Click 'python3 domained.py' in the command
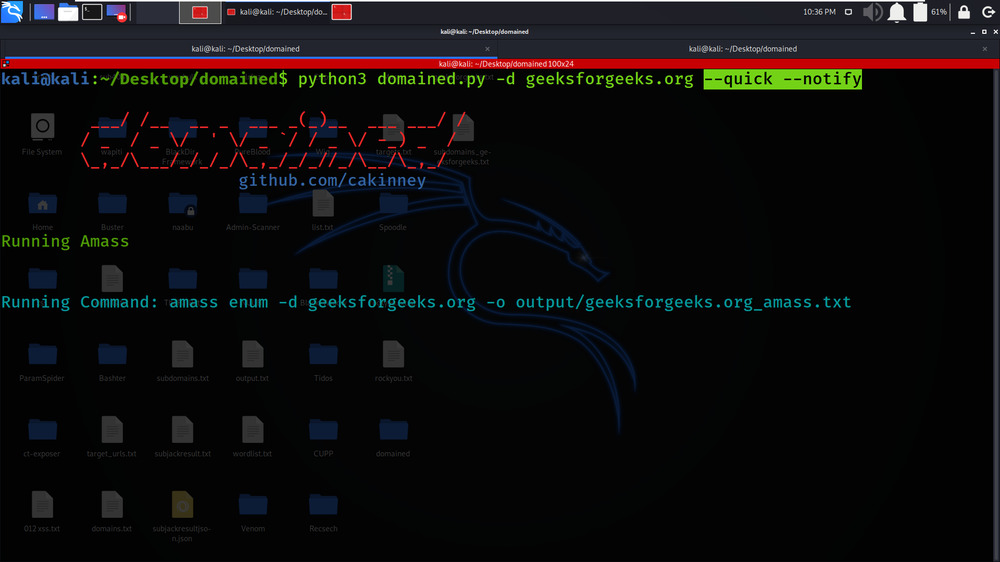 (x=392, y=79)
